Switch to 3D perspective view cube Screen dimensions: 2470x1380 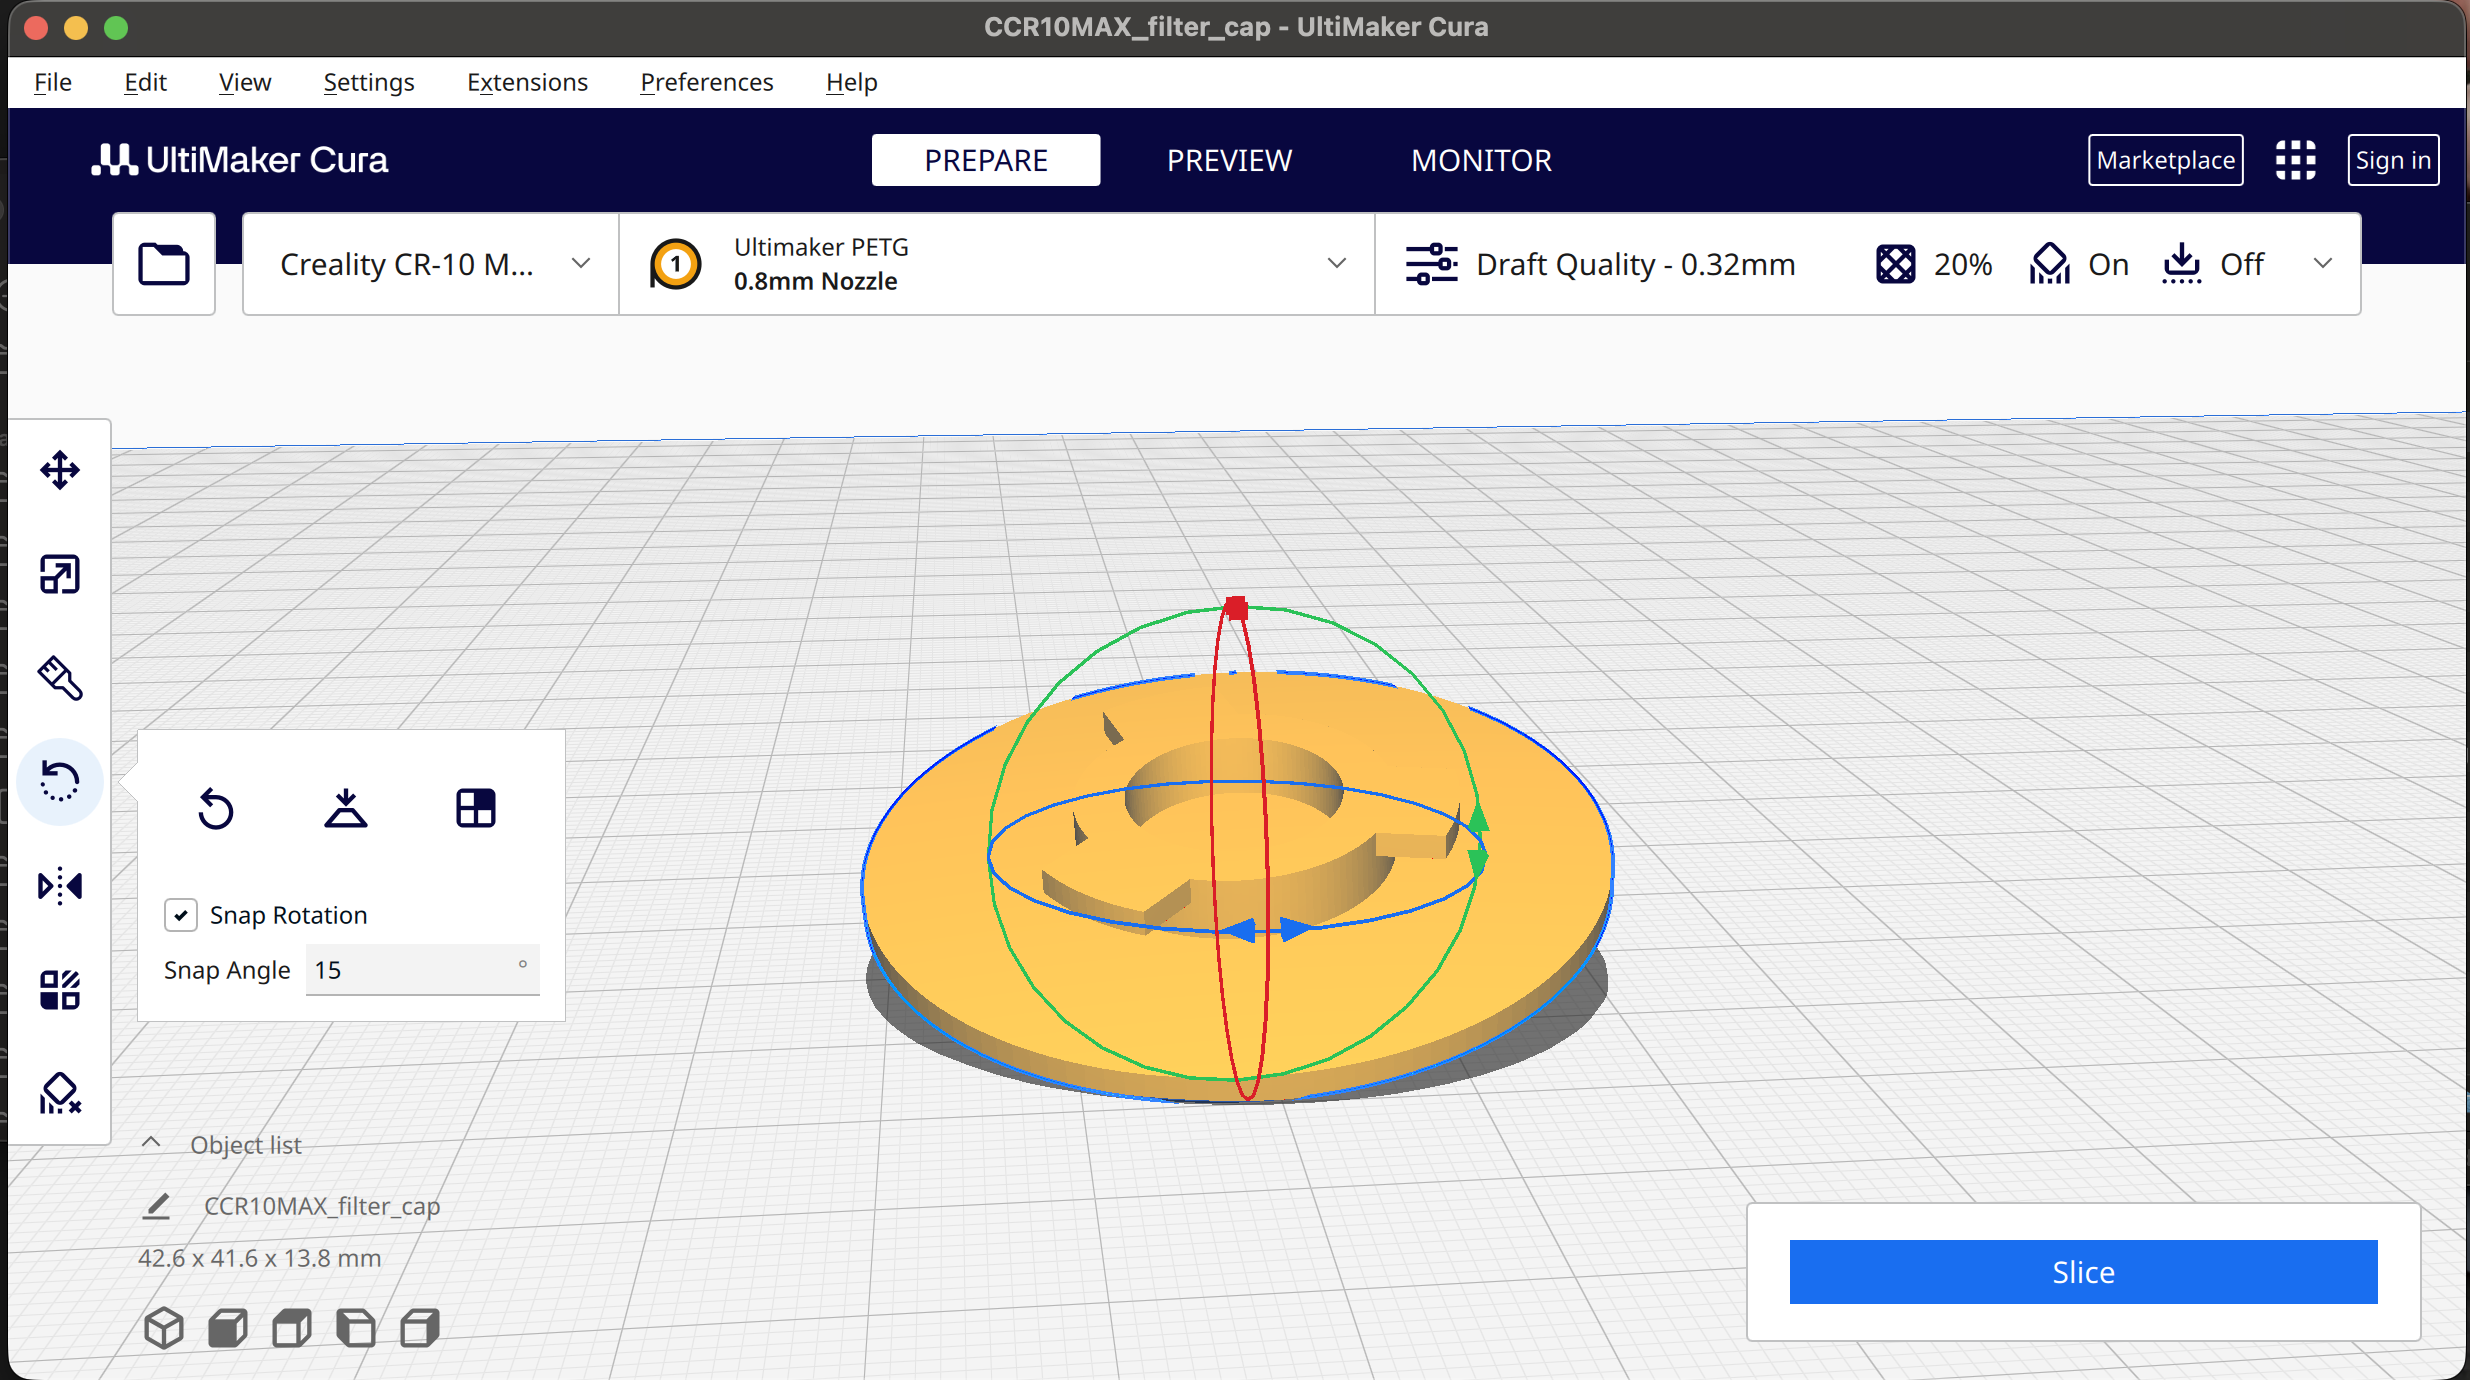(x=164, y=1328)
